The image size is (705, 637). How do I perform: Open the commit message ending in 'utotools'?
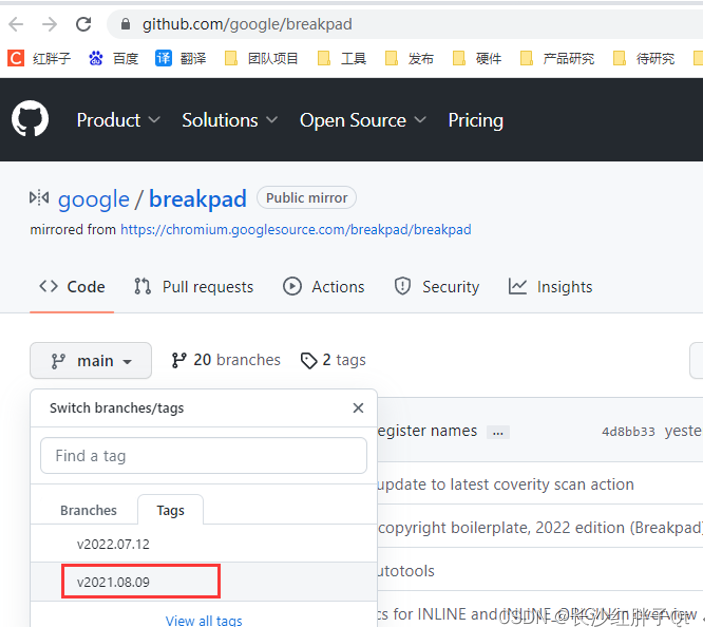pos(406,571)
